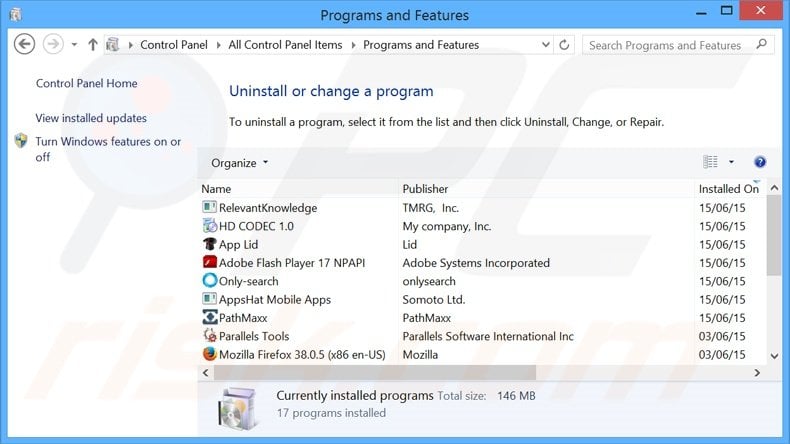Select AppsHat Mobile Apps entry

275,299
